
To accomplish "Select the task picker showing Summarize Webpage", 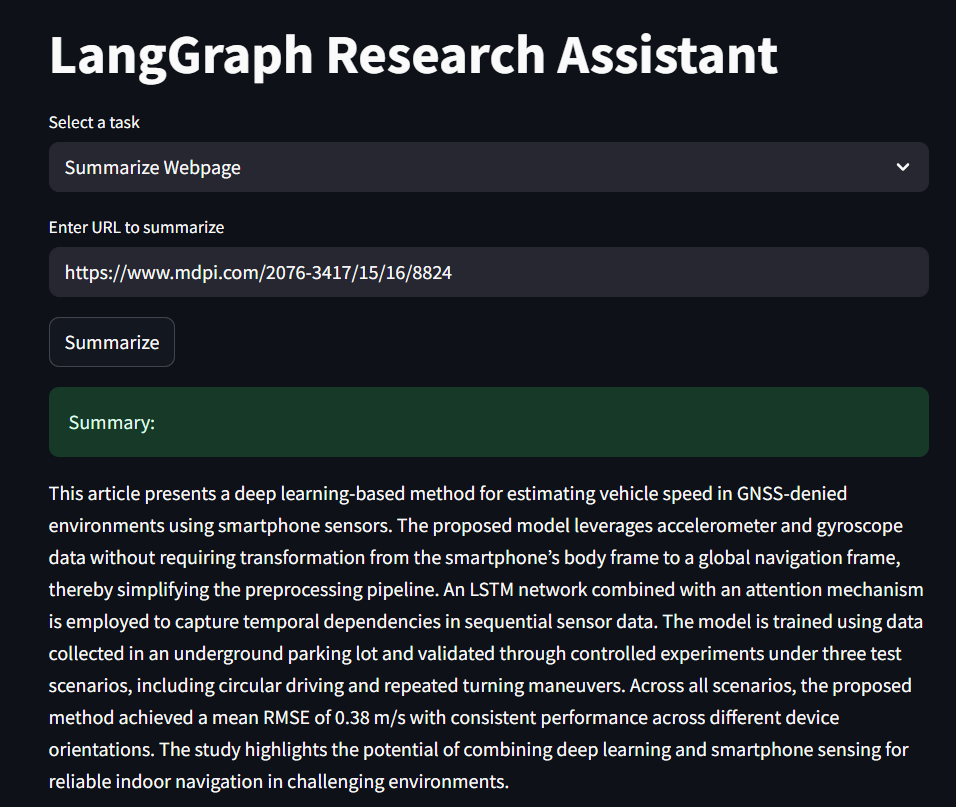I will pos(488,167).
